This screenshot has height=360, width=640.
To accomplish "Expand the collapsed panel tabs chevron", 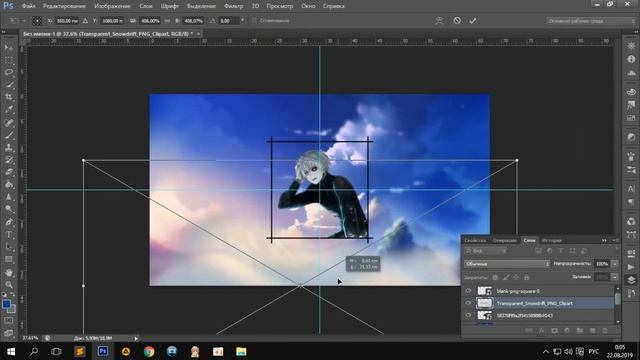I will pyautogui.click(x=604, y=240).
